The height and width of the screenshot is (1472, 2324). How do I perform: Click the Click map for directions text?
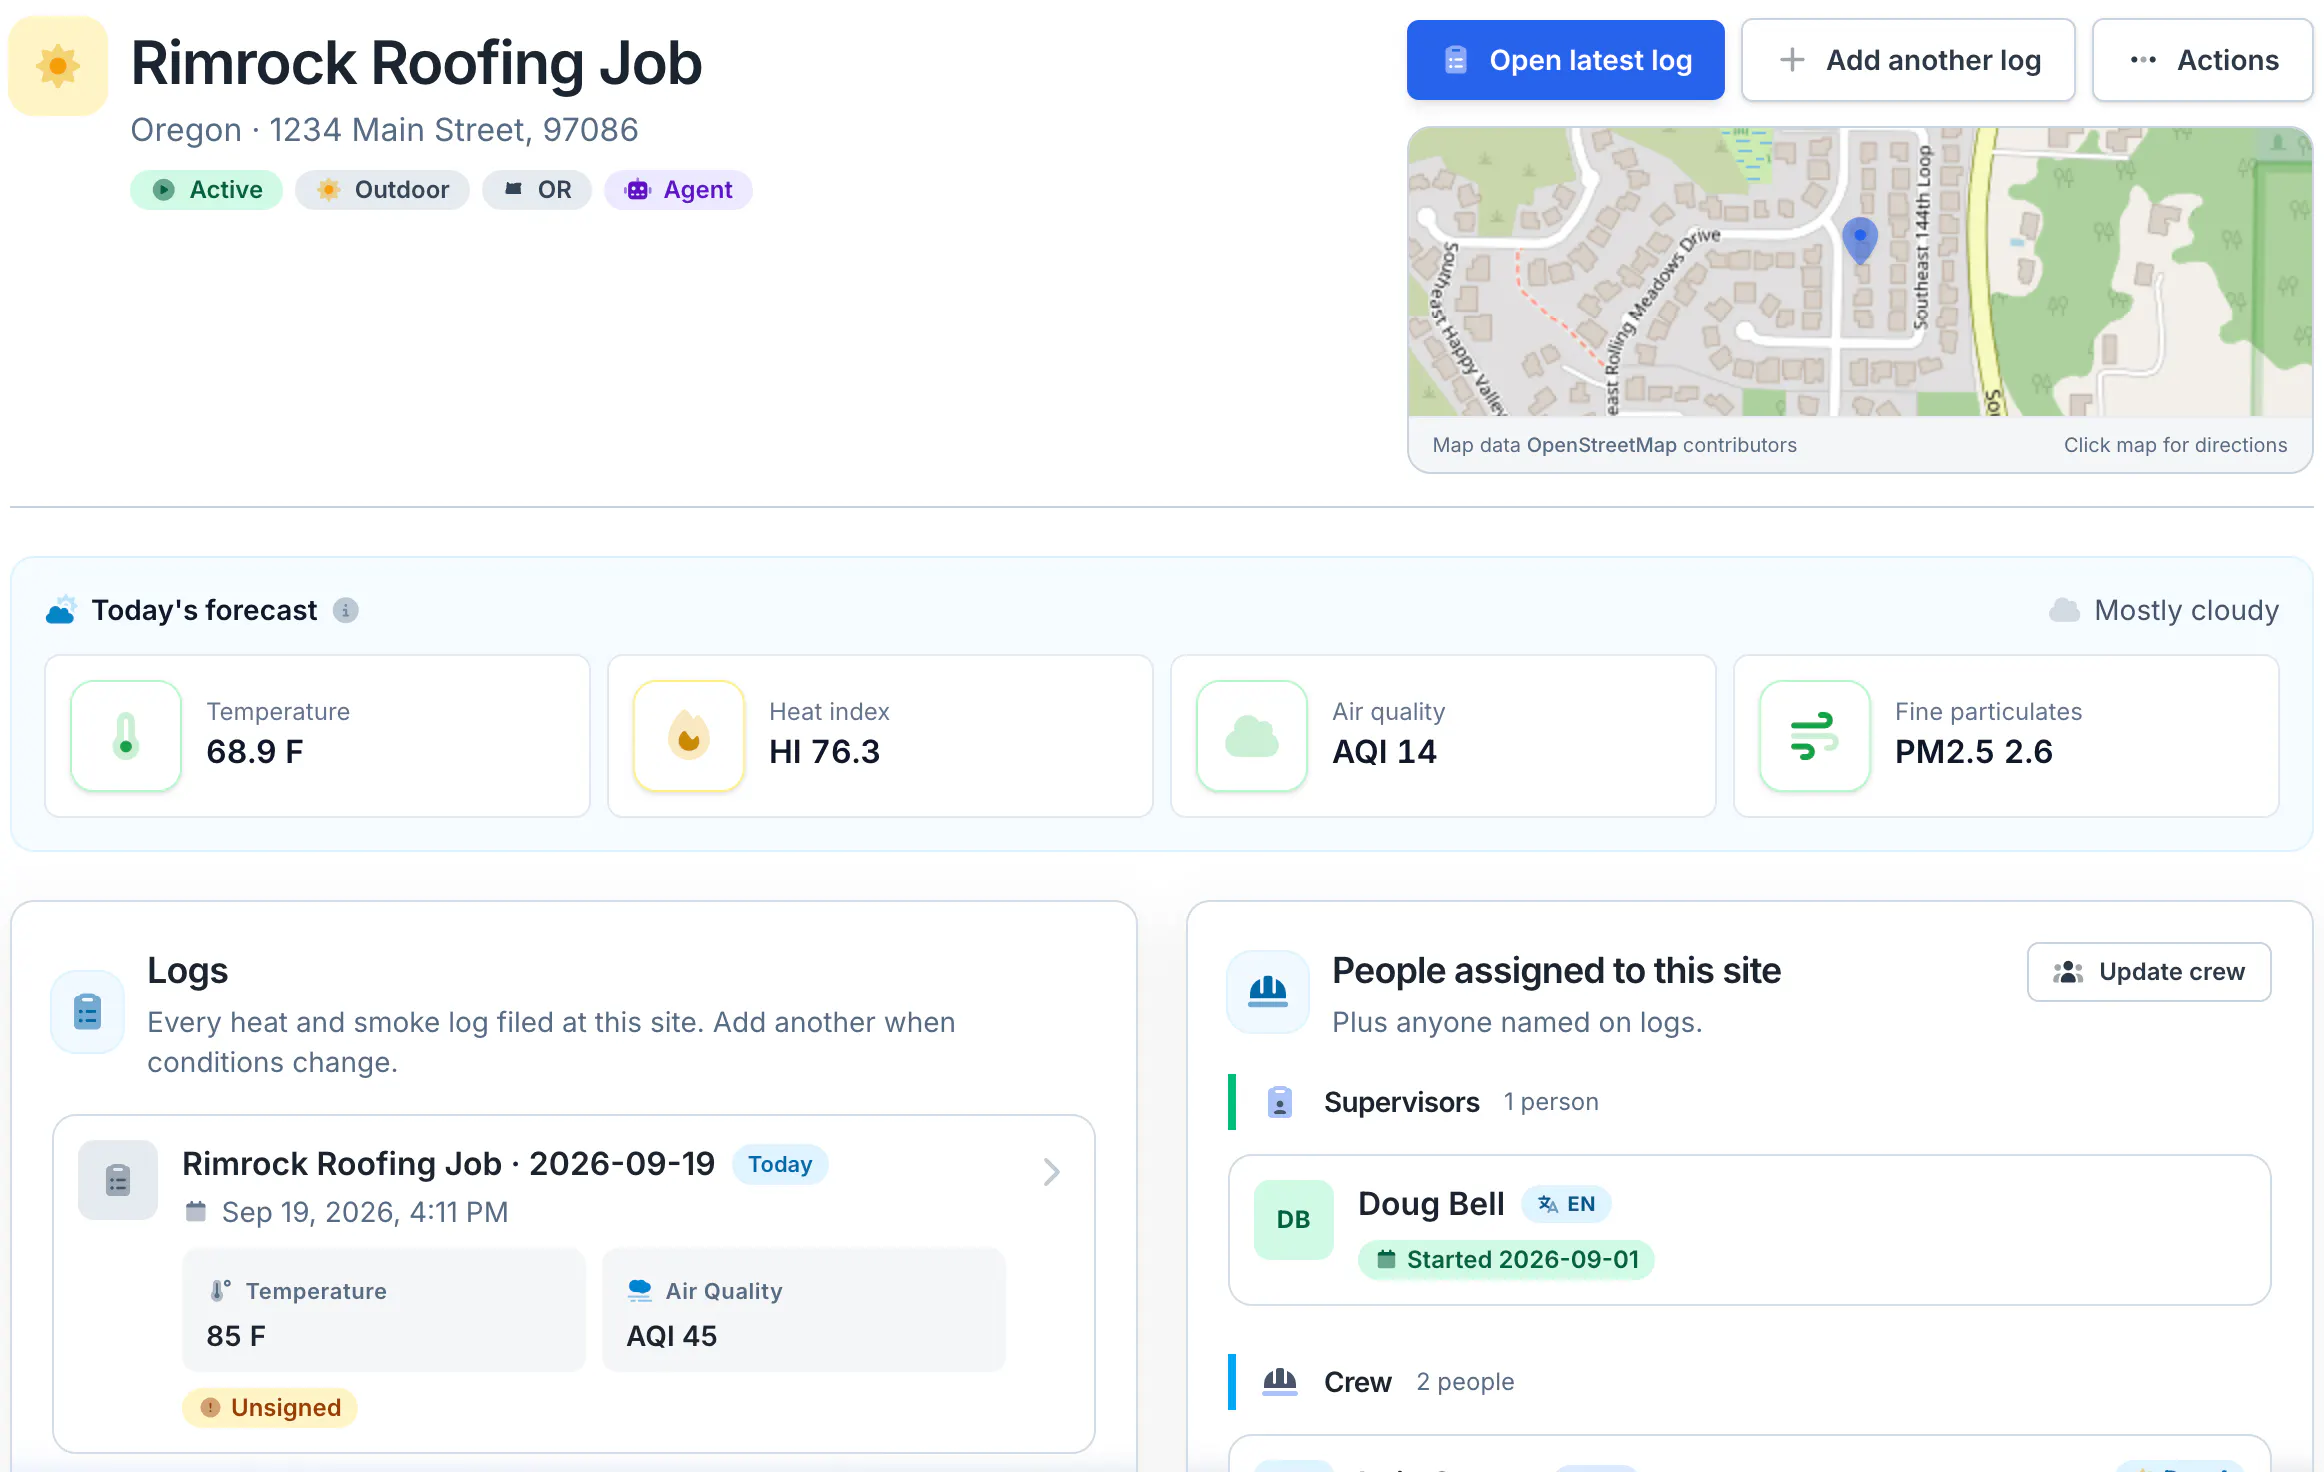pos(2176,445)
